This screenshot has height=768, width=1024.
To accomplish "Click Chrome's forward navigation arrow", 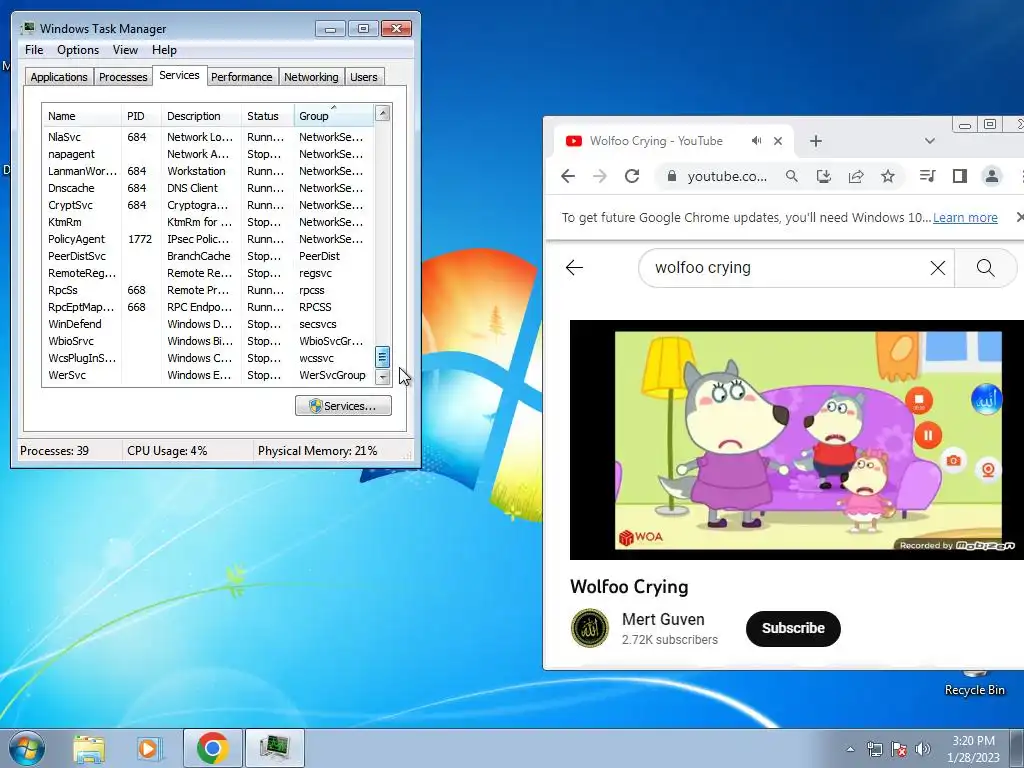I will point(600,176).
